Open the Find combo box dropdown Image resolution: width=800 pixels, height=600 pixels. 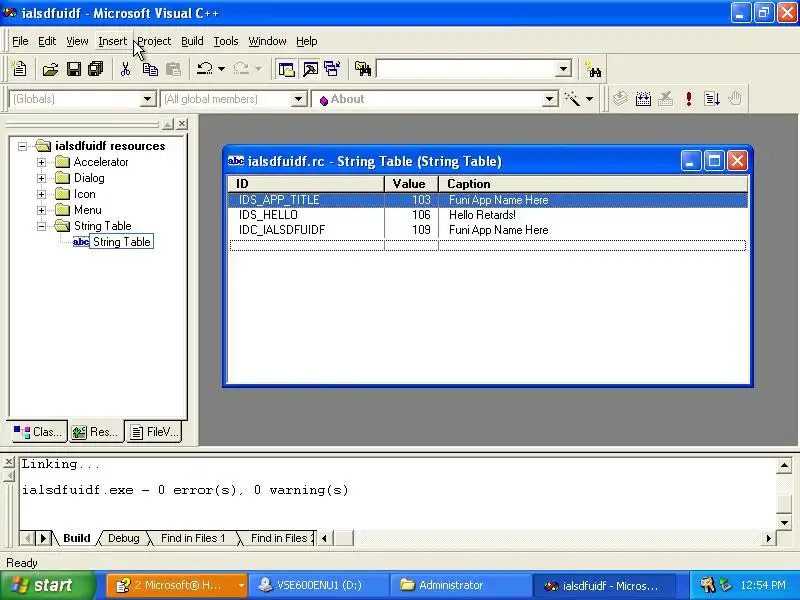point(563,69)
